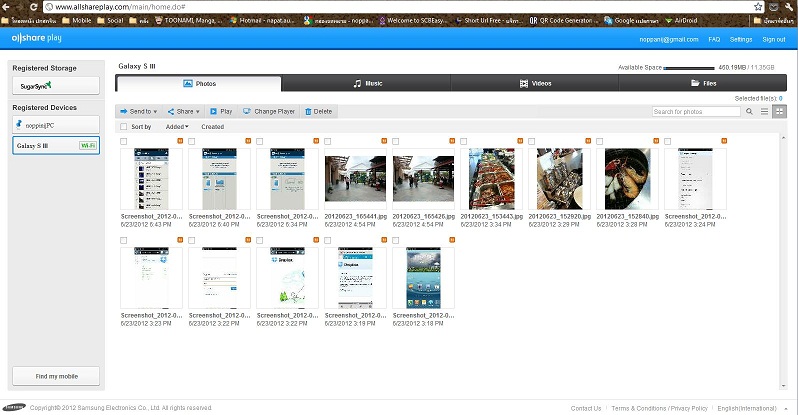The image size is (798, 415).
Task: Switch to list view icon
Action: (x=764, y=112)
